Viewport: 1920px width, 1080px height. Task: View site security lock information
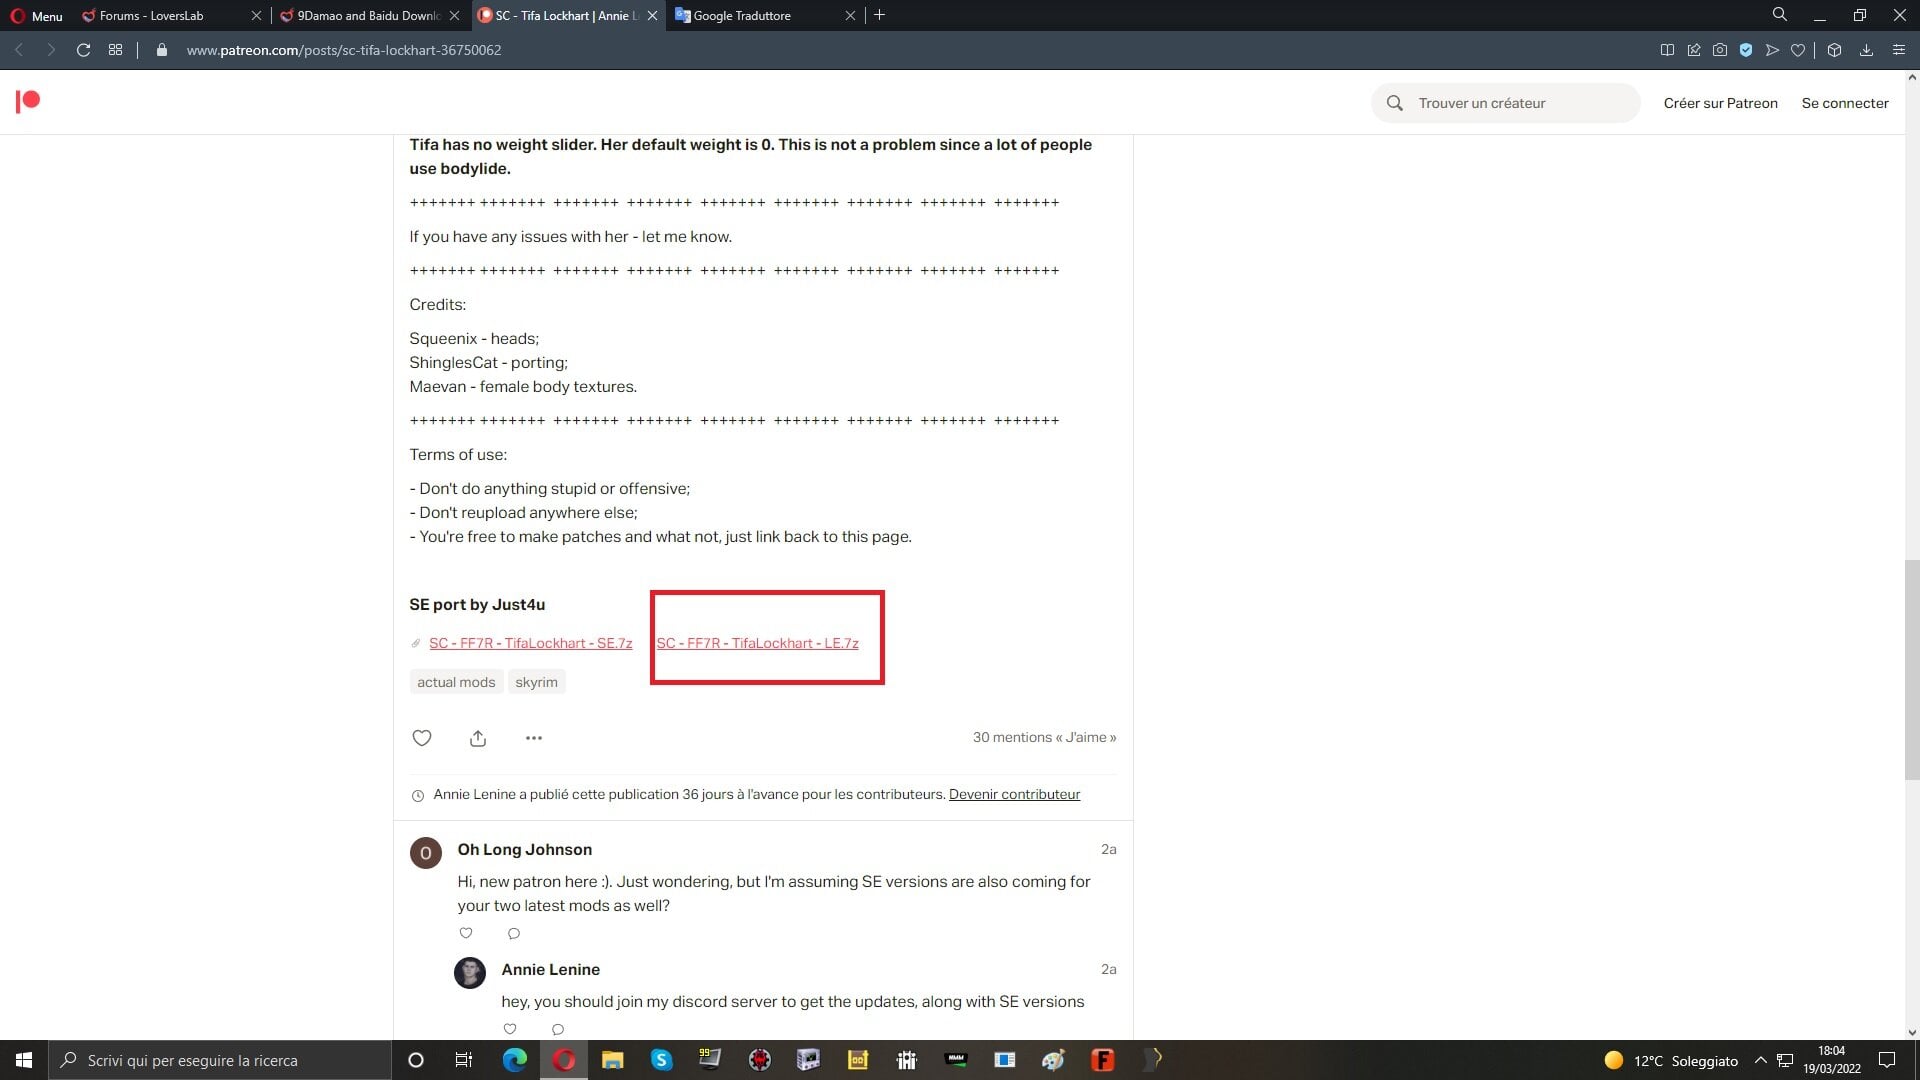[x=162, y=50]
